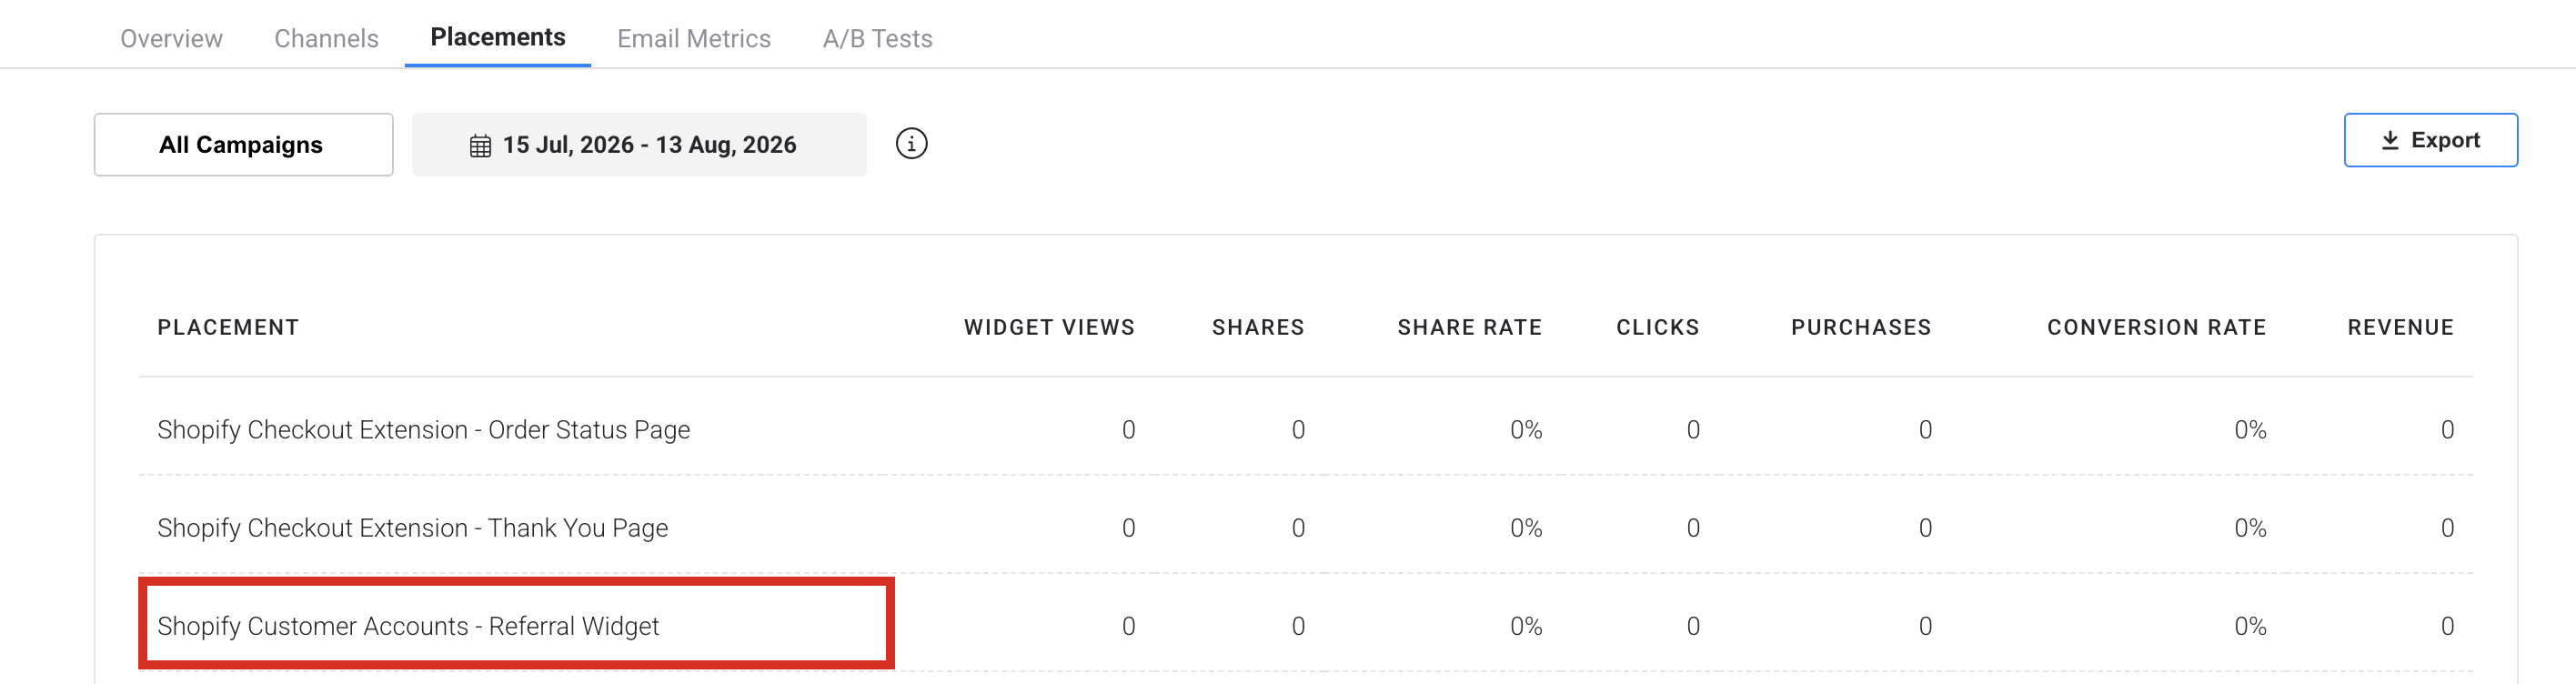The width and height of the screenshot is (2576, 684).
Task: Open the Email Metrics tab
Action: point(694,38)
